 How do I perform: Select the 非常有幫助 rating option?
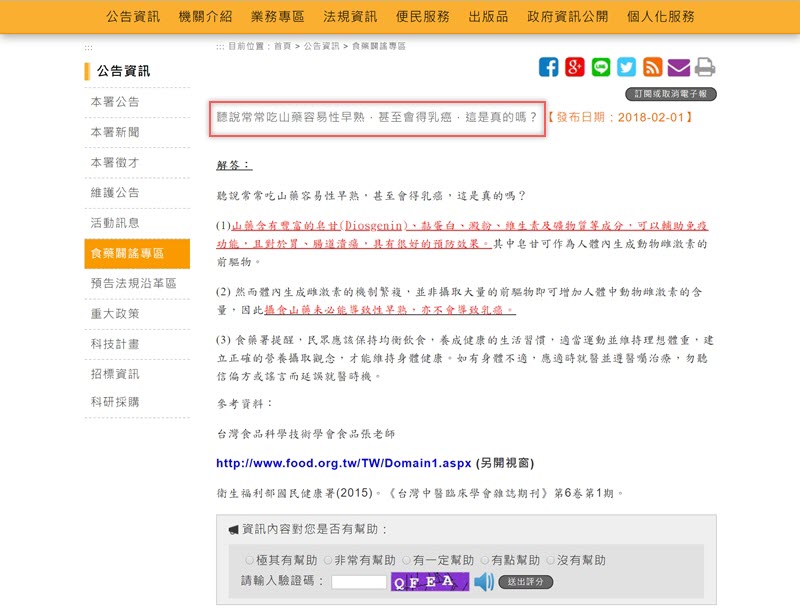tap(328, 561)
